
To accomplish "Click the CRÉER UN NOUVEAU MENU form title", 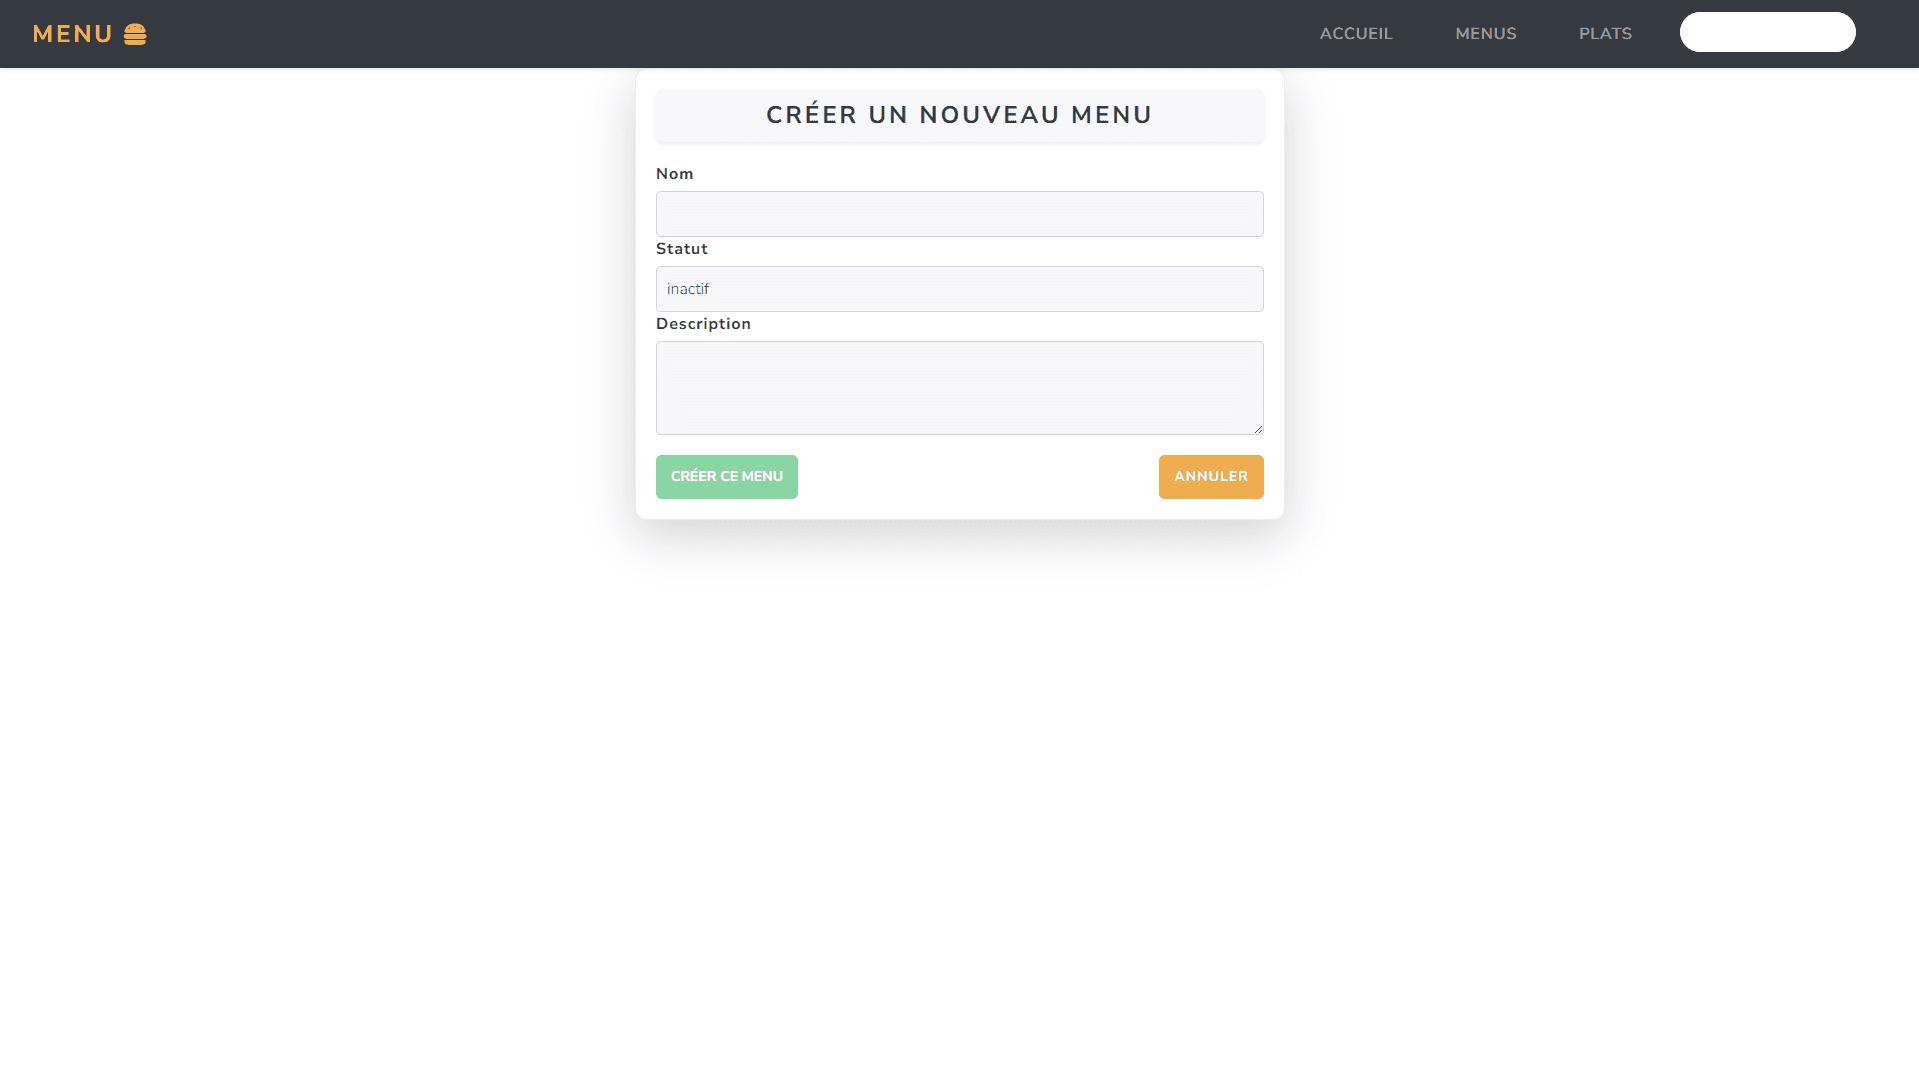I will (x=959, y=114).
